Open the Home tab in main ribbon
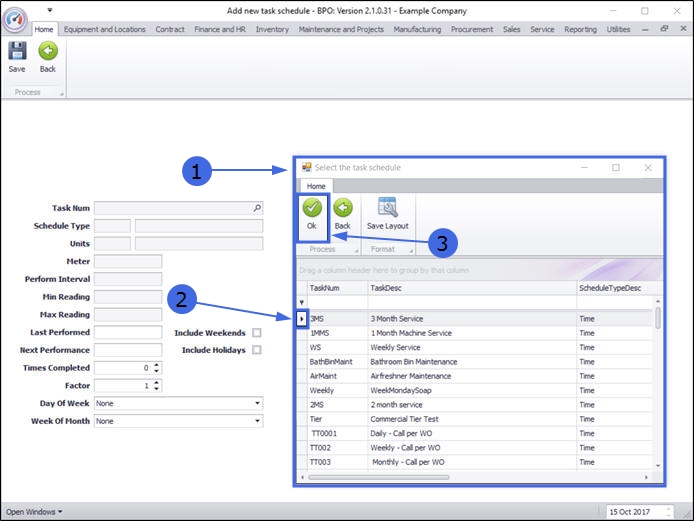This screenshot has height=521, width=694. click(44, 29)
